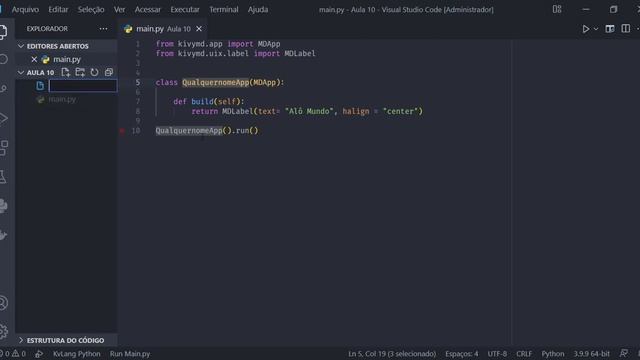Open the Explorer view in activity bar

(3, 32)
